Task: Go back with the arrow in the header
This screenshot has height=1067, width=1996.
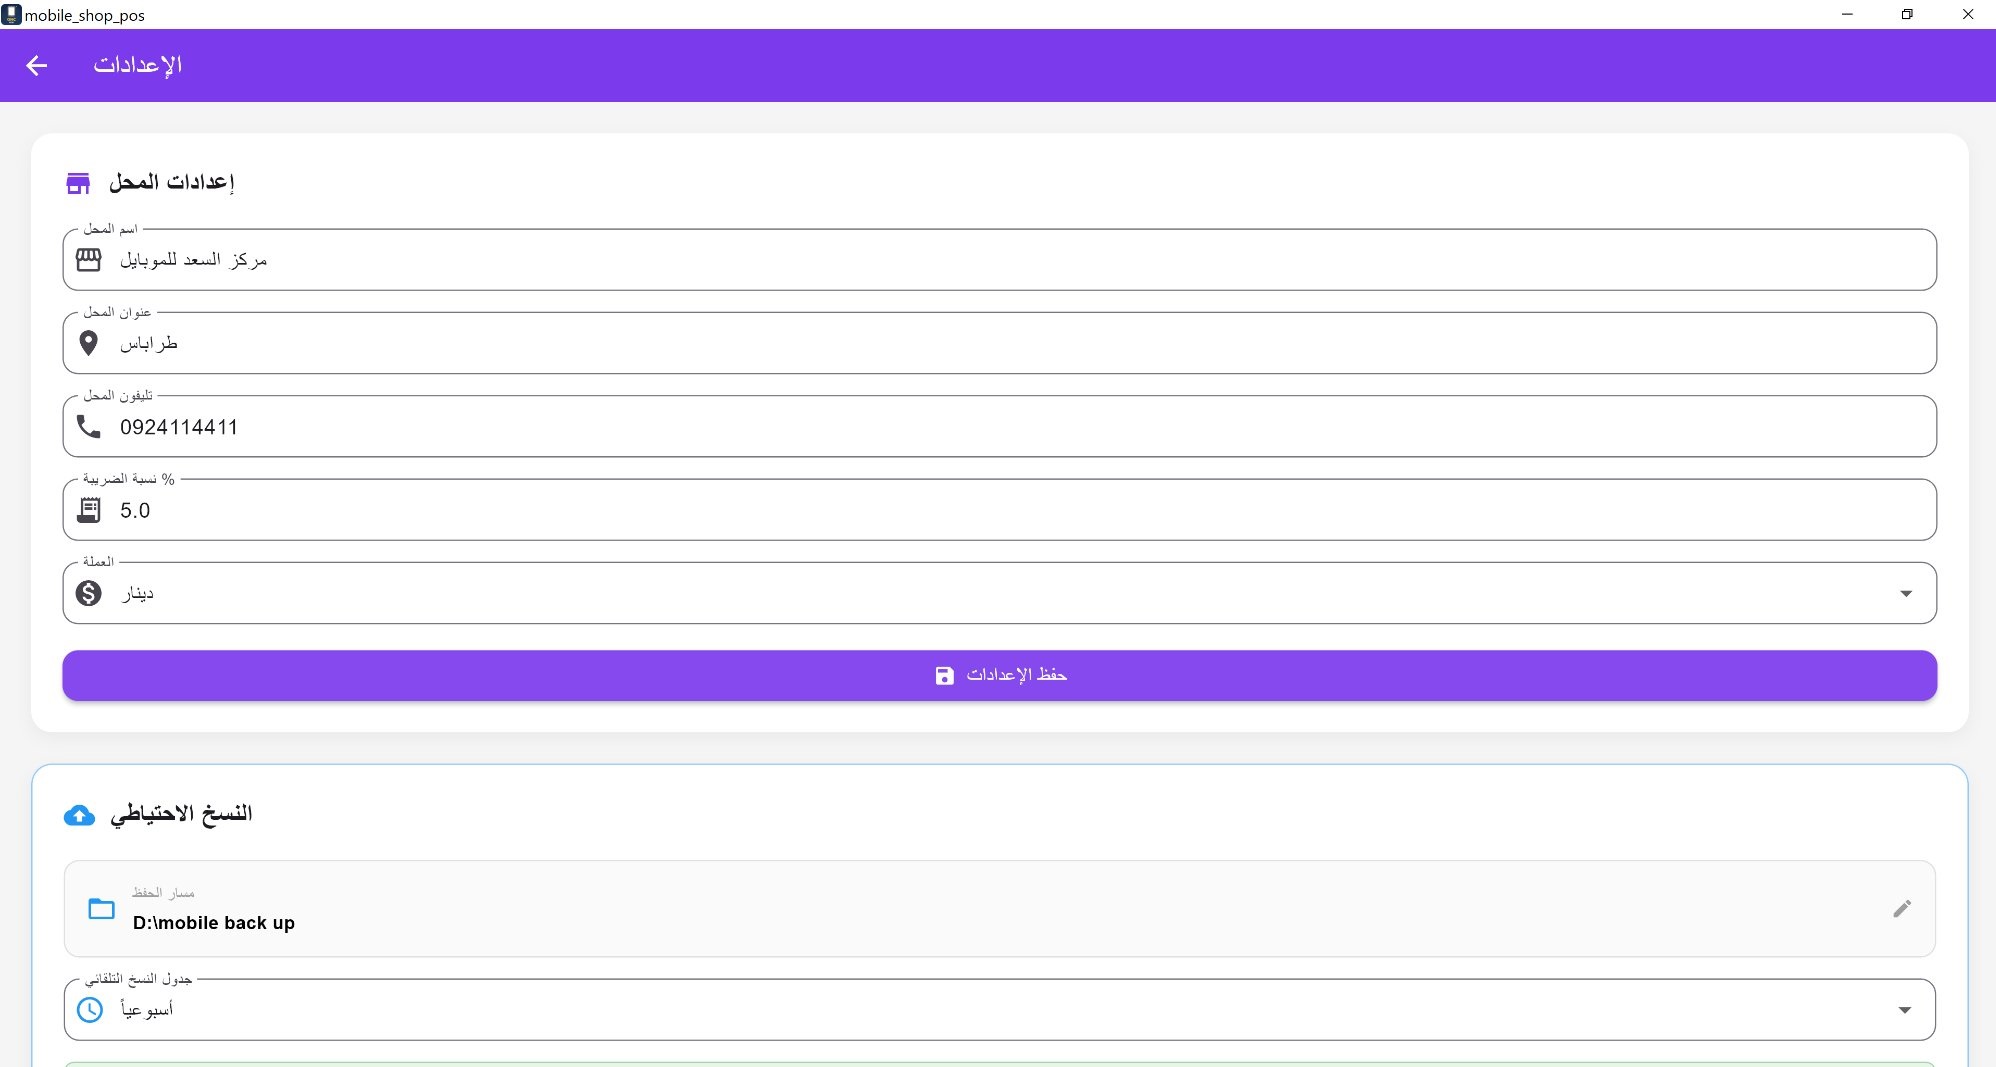Action: [x=37, y=66]
